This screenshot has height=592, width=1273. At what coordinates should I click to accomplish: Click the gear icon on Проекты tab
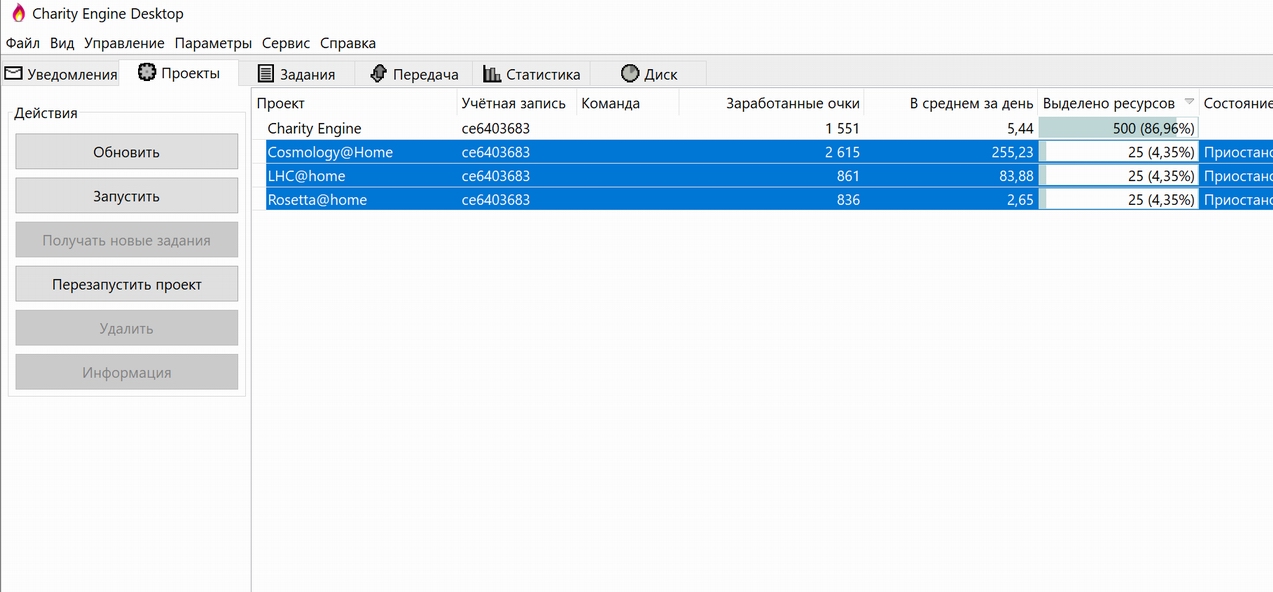pyautogui.click(x=147, y=72)
